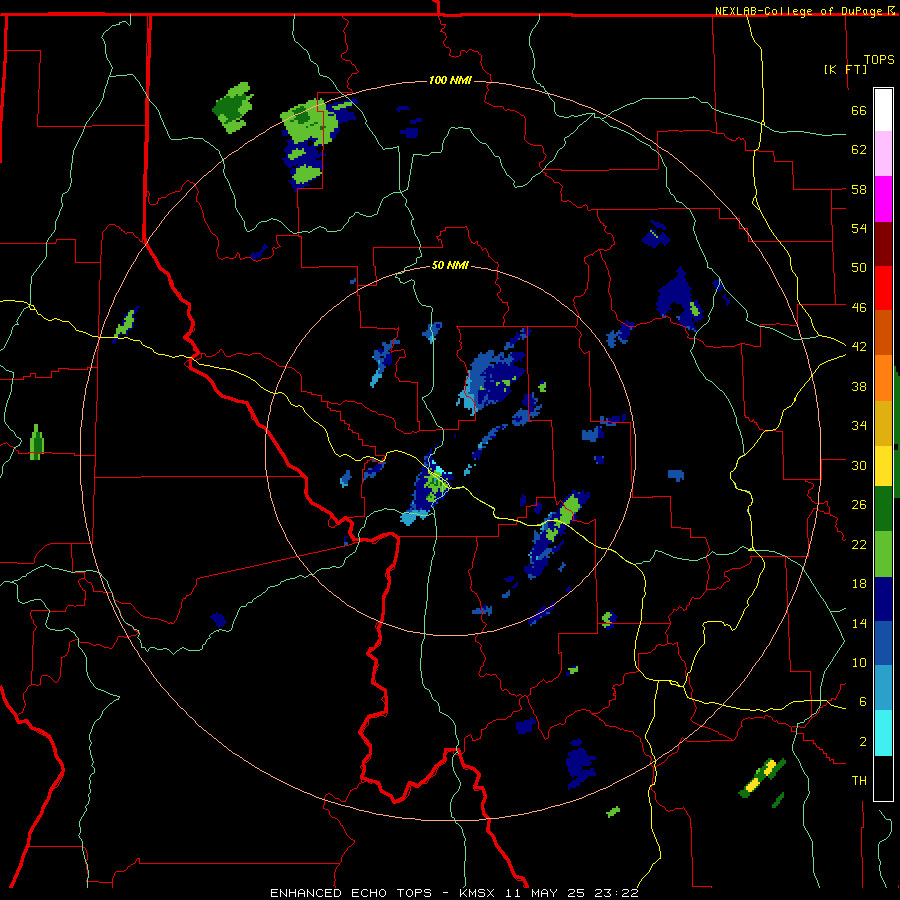Click the navy blue legend swatch
This screenshot has height=900, width=900.
pyautogui.click(x=883, y=599)
